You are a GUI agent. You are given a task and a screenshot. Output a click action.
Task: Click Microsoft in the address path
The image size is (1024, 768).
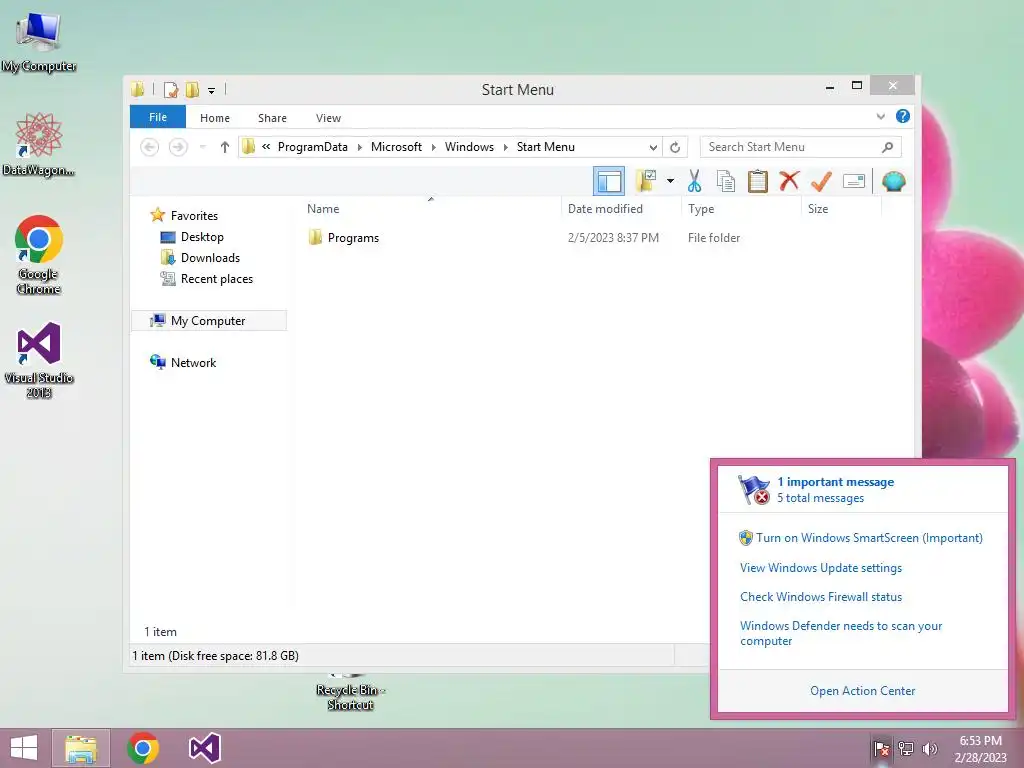pos(396,147)
